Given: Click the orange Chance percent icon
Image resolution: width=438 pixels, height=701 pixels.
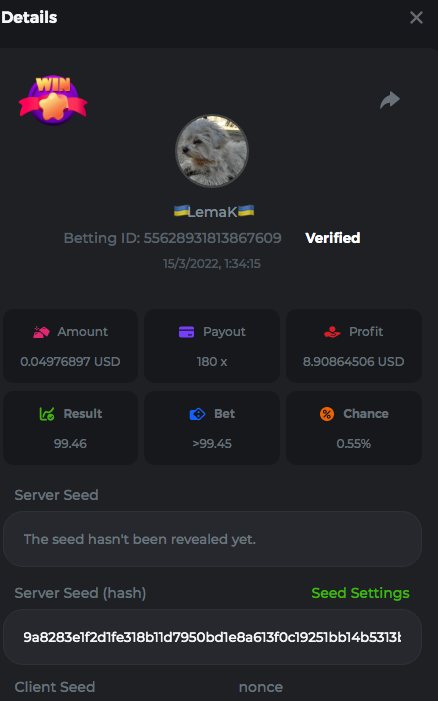Looking at the screenshot, I should pos(327,414).
